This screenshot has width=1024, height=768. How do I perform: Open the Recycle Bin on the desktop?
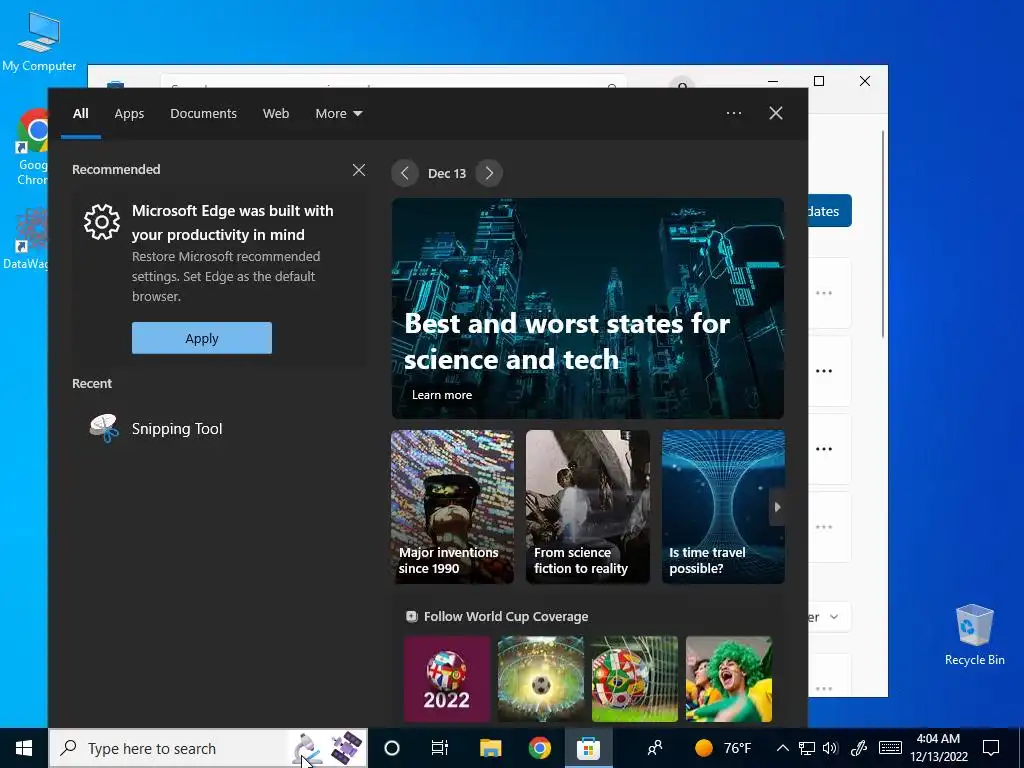(974, 633)
